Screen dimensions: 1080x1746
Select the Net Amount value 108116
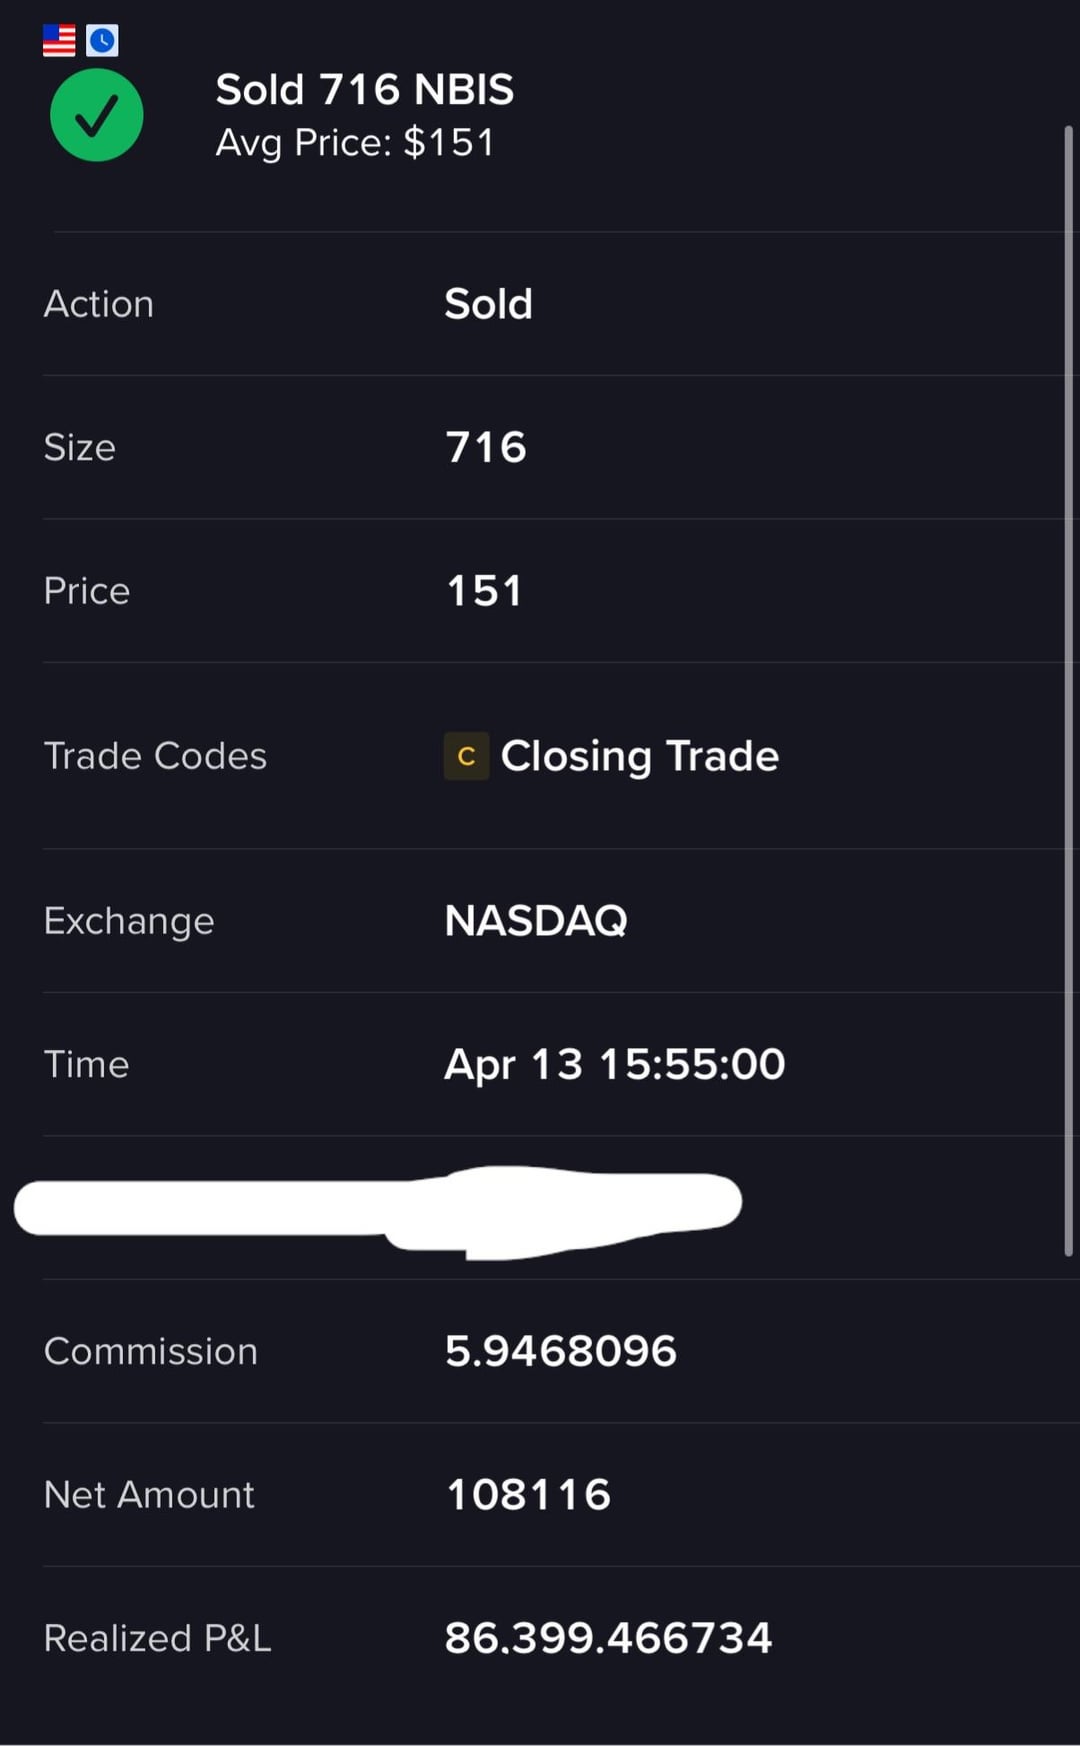(x=528, y=1495)
